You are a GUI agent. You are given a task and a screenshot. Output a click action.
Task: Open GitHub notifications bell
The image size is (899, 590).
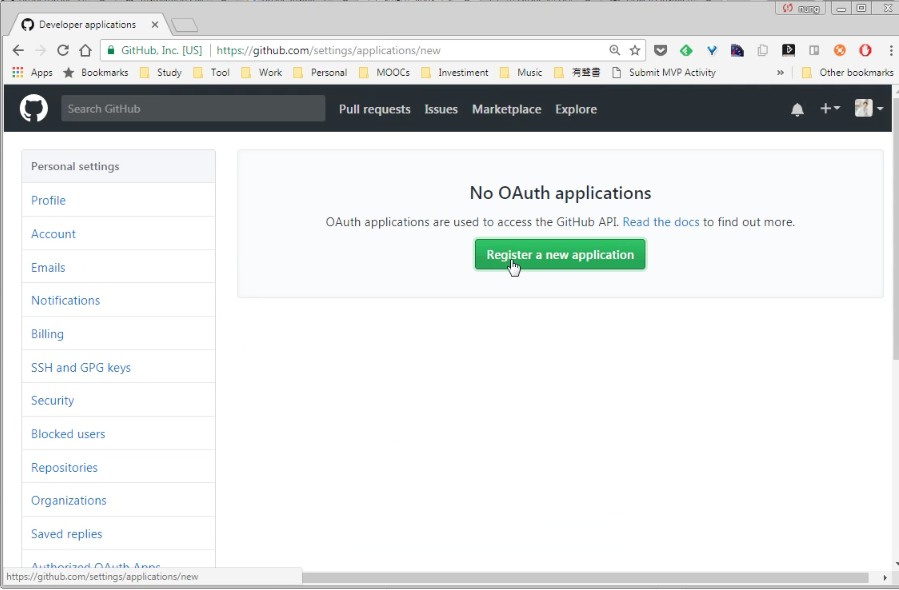[x=797, y=110]
